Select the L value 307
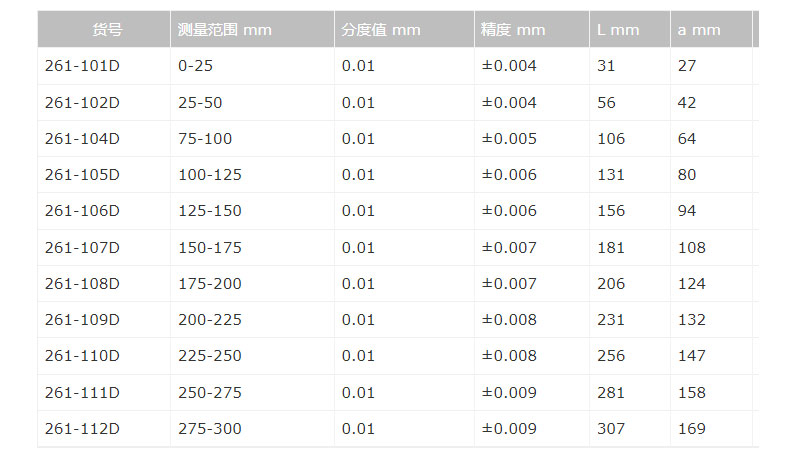The width and height of the screenshot is (790, 452). [x=611, y=429]
